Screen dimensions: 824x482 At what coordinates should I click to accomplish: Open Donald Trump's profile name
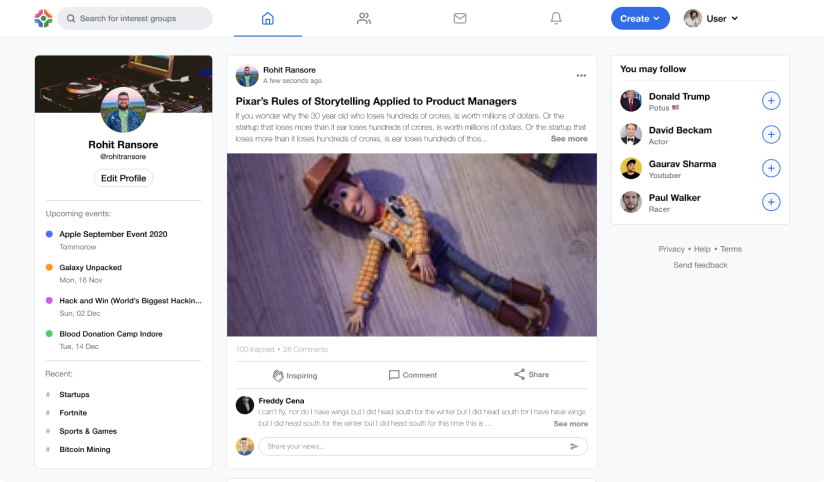click(679, 96)
